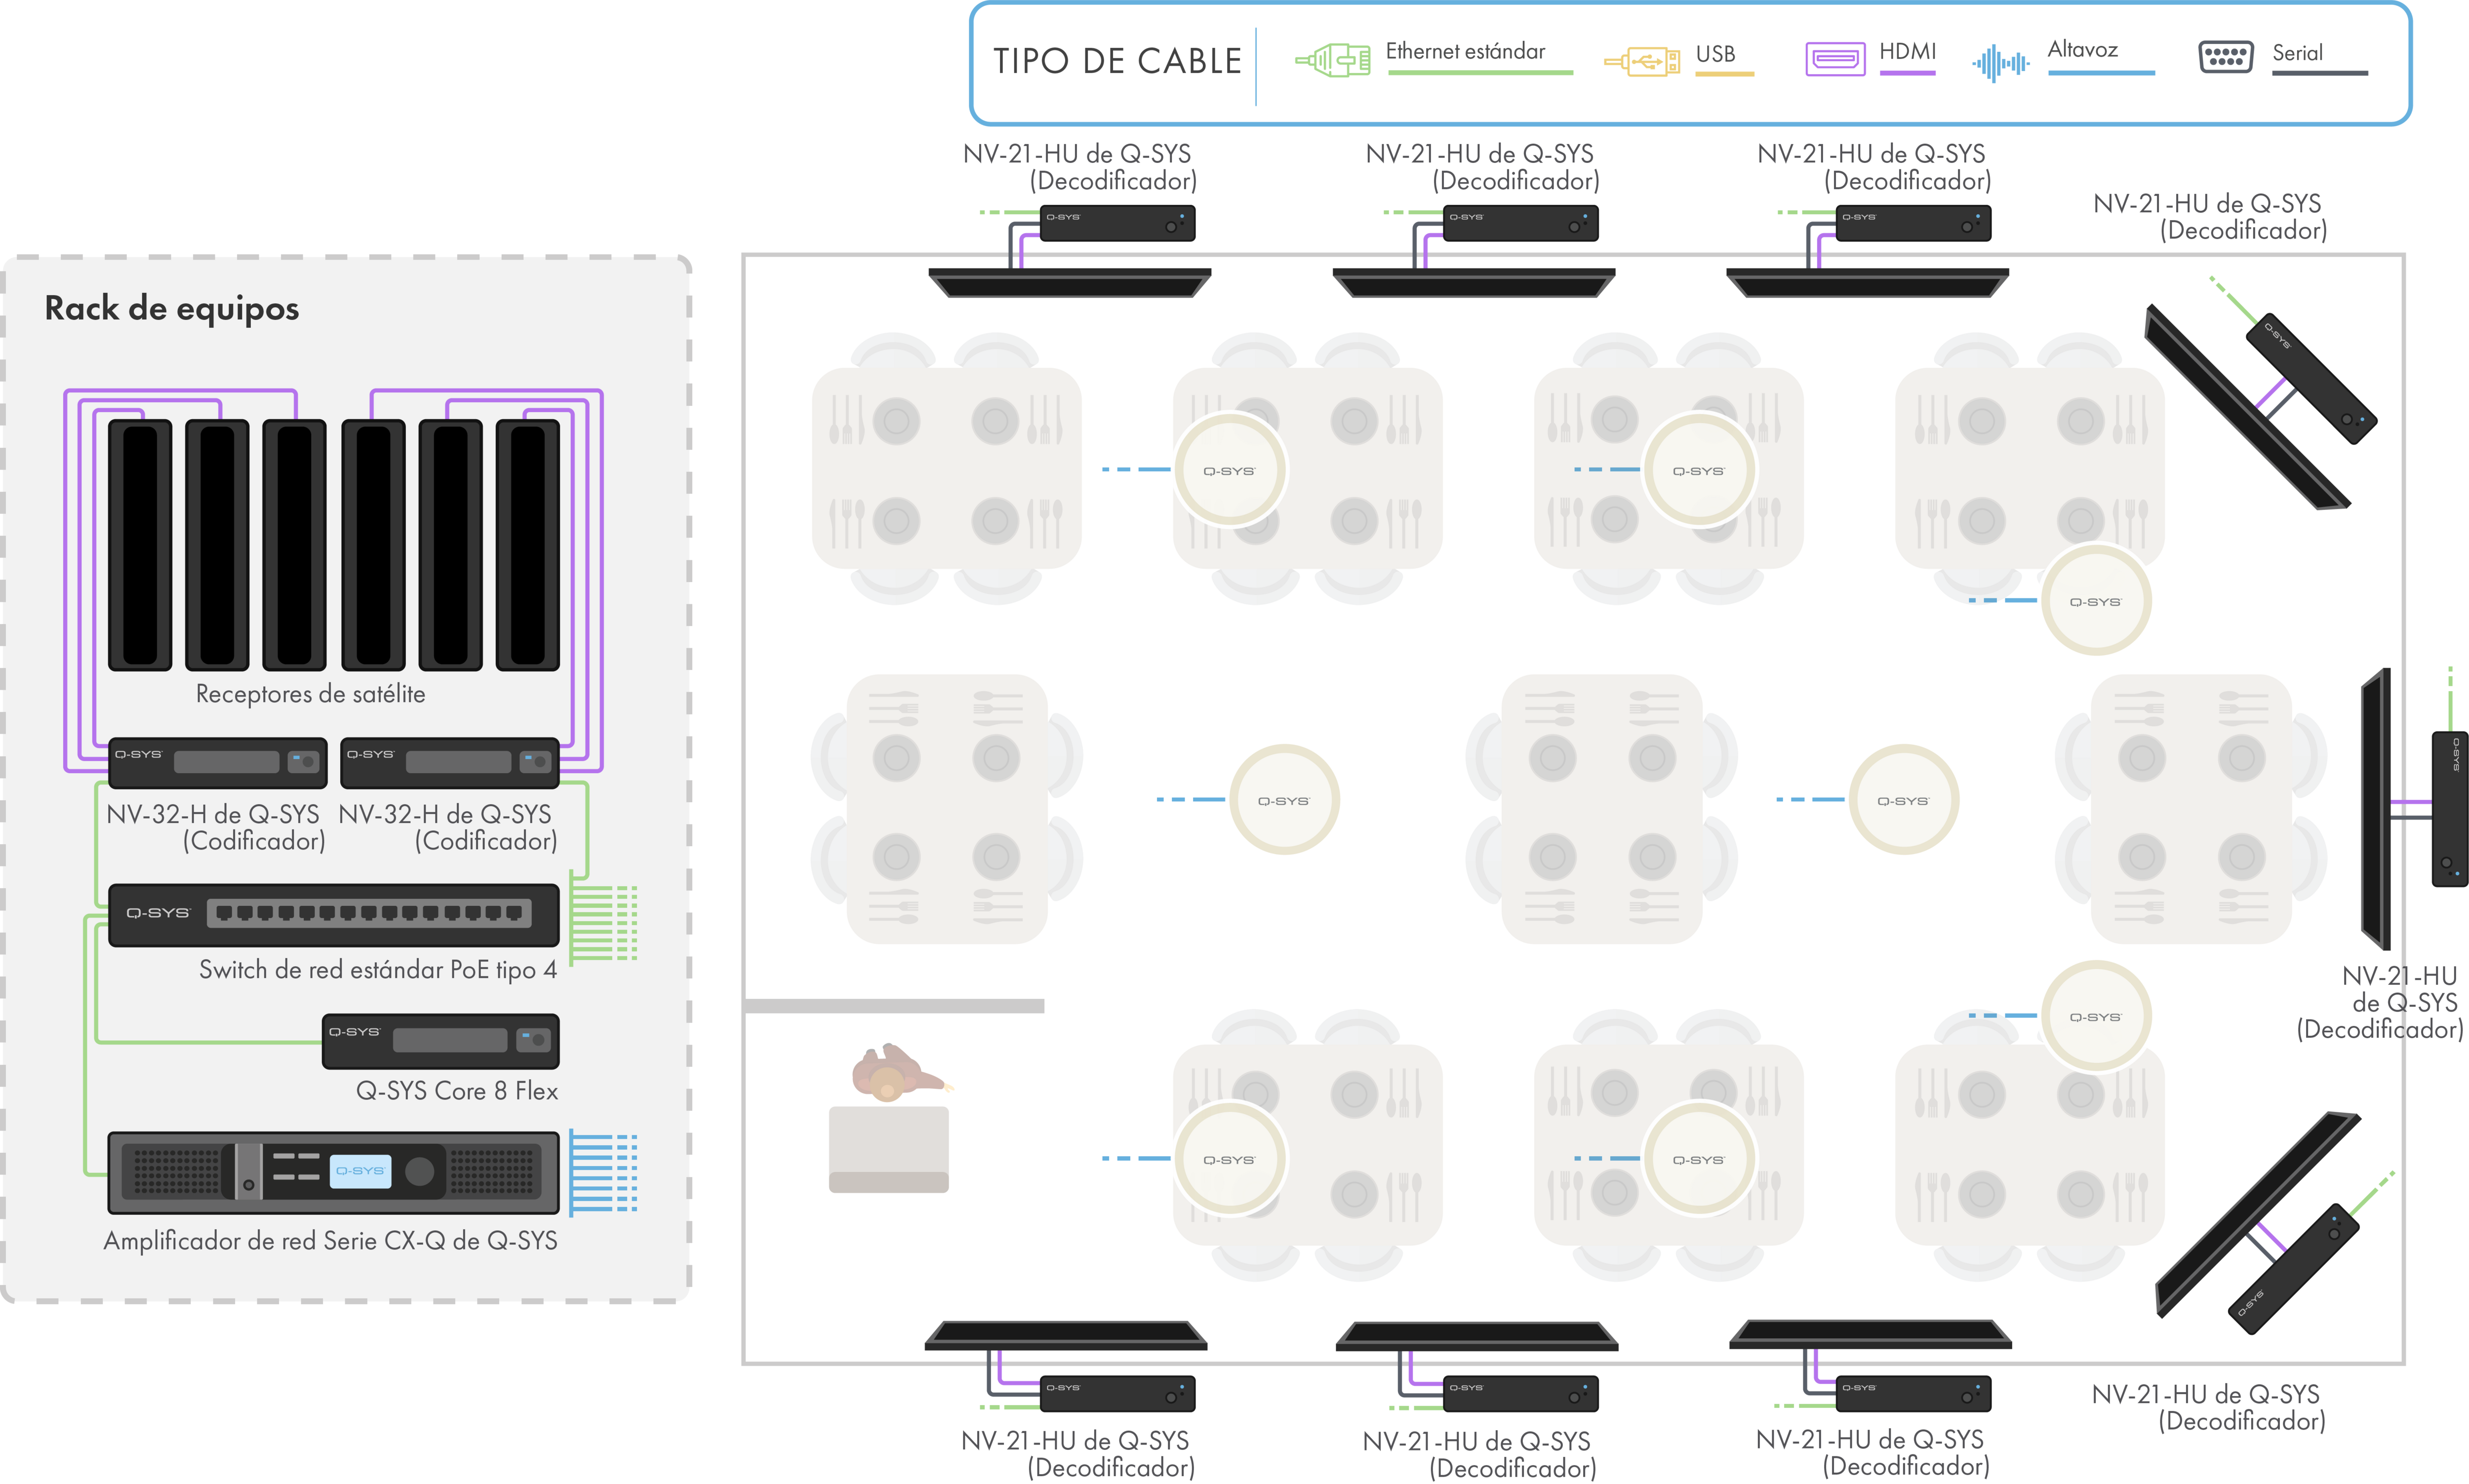
Task: Select the center-right Q-SYS ceiling speaker
Action: click(x=1903, y=800)
